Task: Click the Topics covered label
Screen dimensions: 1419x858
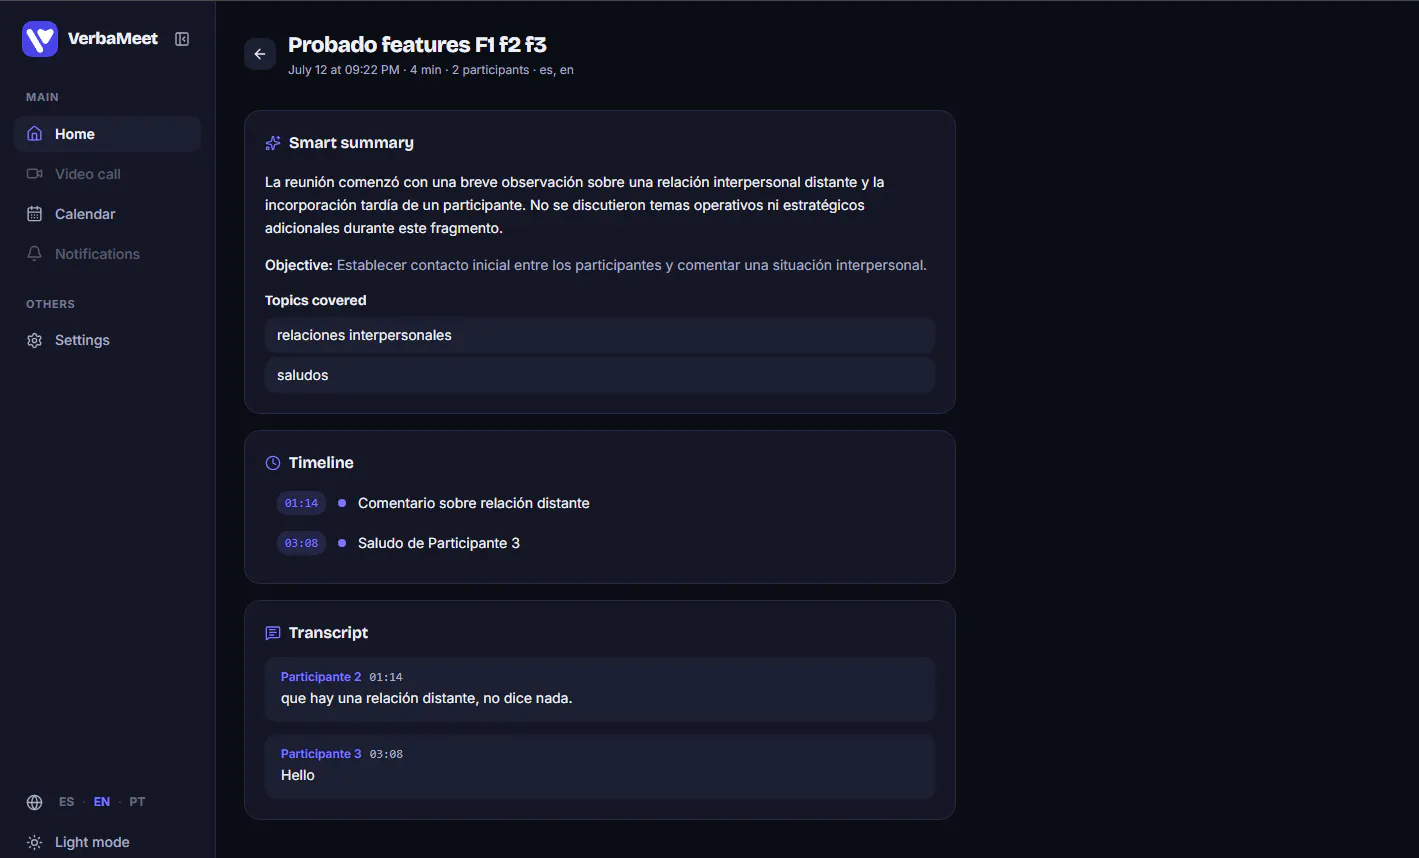Action: [316, 300]
